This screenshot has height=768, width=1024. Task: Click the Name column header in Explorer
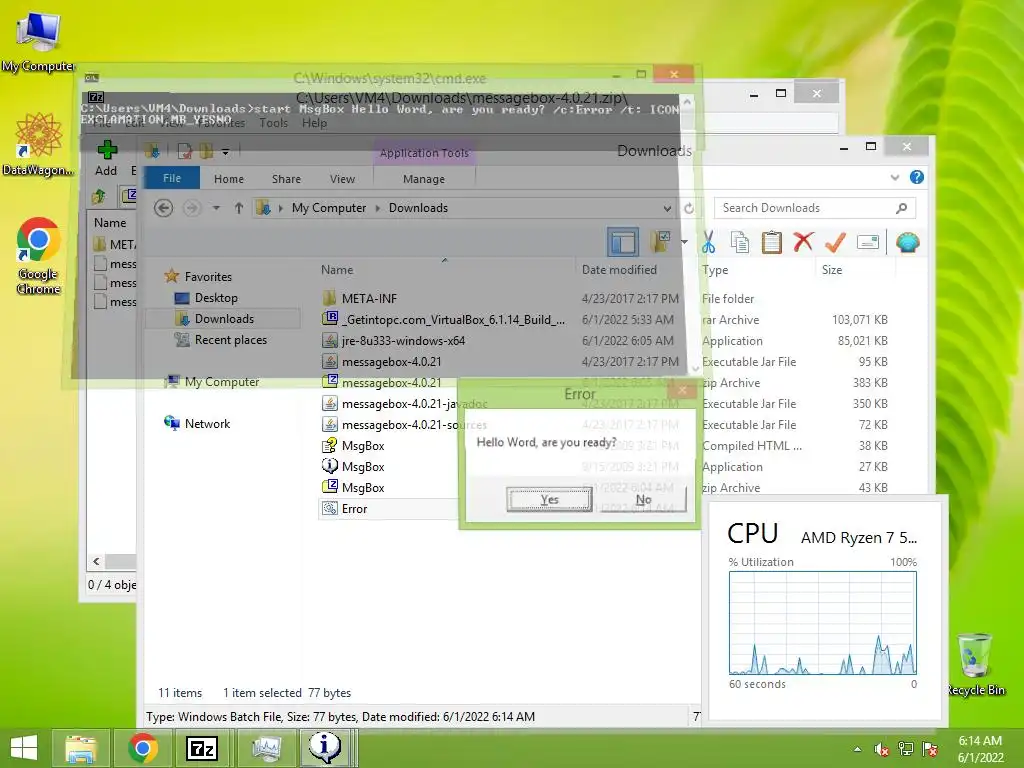(x=337, y=270)
